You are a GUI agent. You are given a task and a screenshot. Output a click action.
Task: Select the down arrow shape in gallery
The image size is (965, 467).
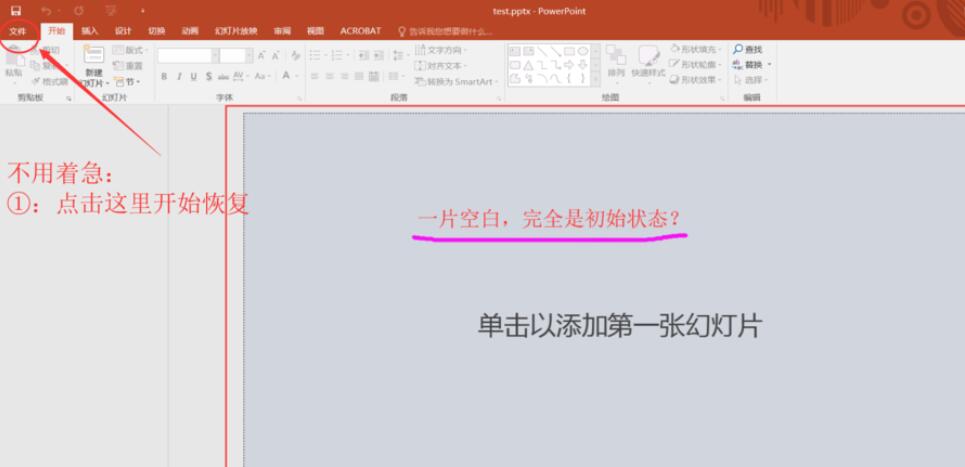(x=582, y=65)
